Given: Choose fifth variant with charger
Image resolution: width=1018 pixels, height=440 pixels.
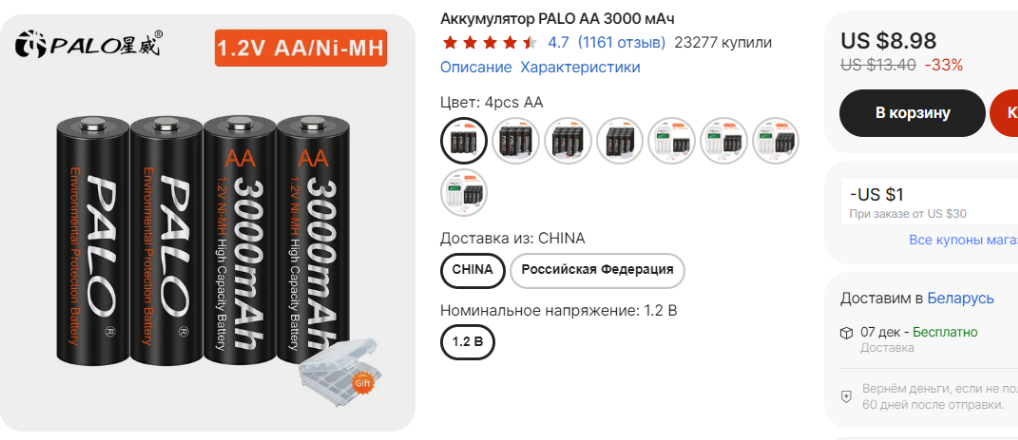Looking at the screenshot, I should [672, 141].
